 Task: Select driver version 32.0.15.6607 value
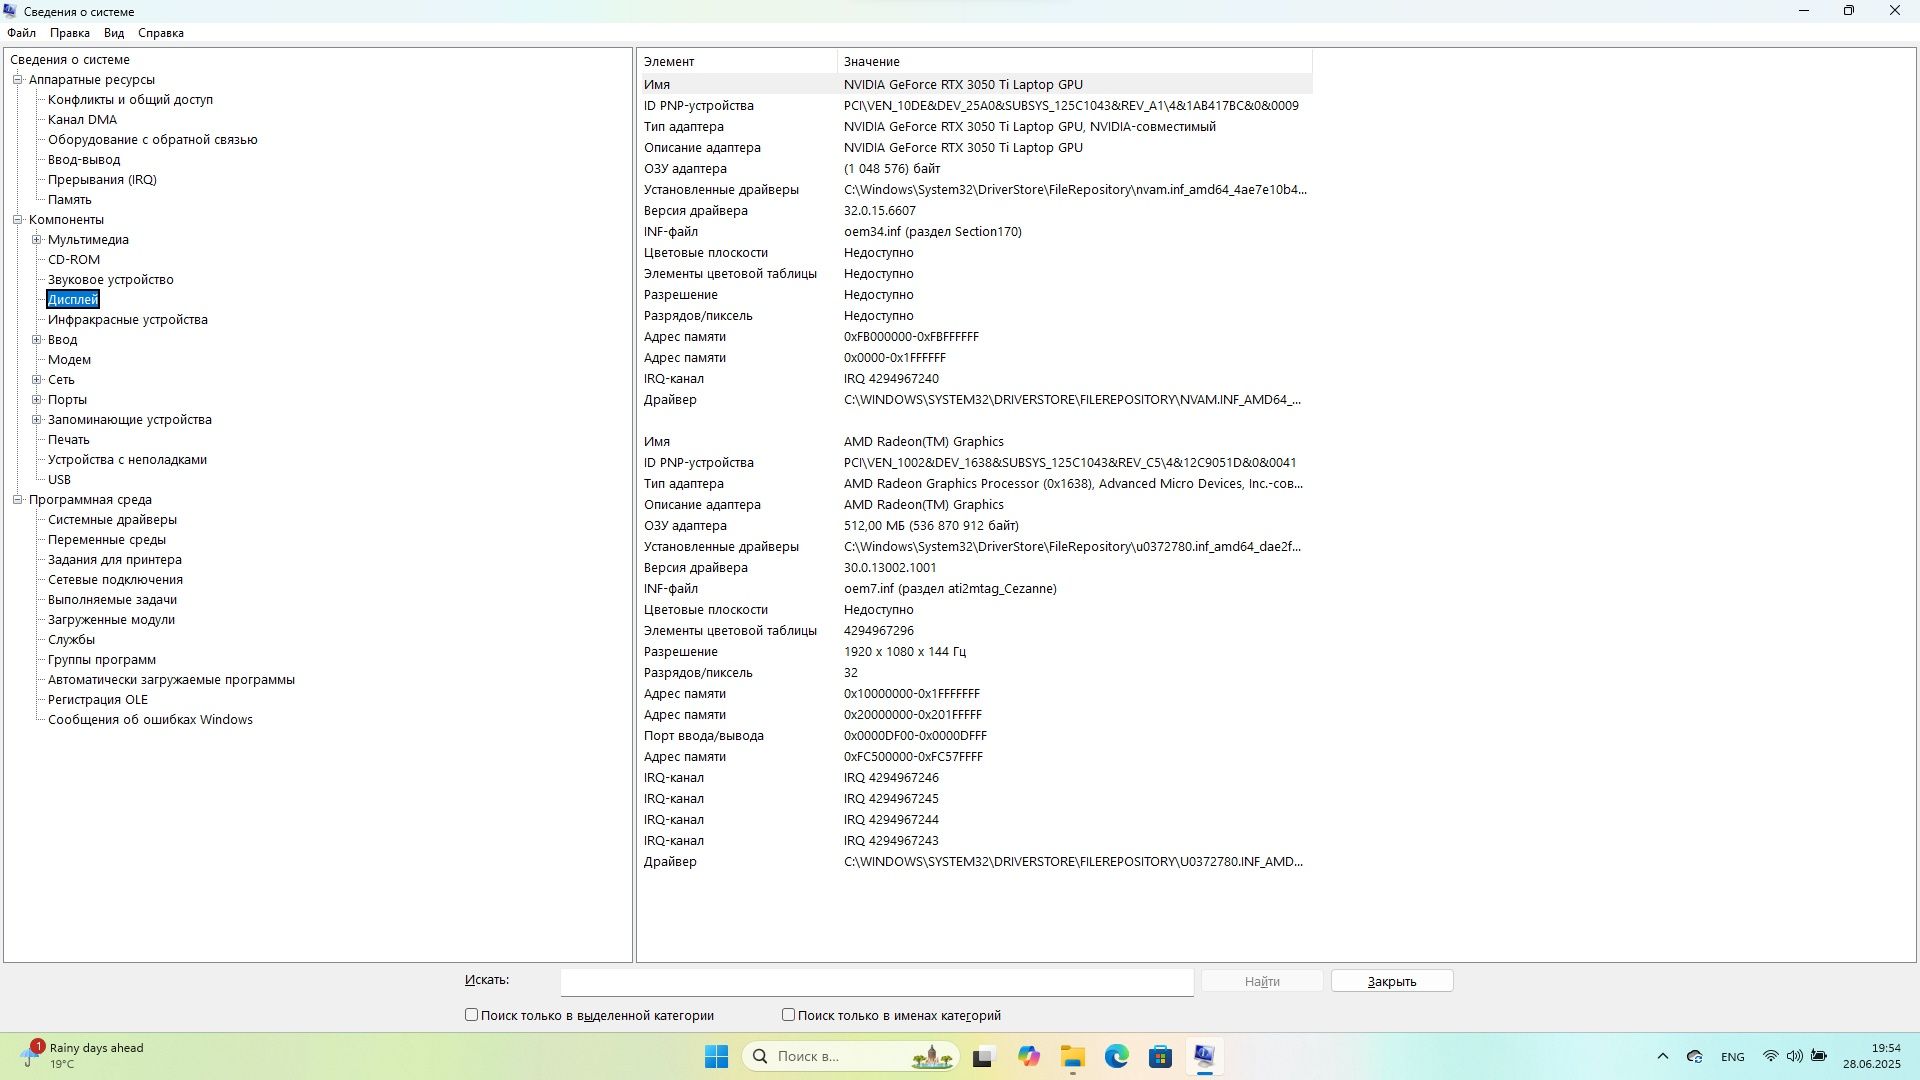[x=880, y=211]
